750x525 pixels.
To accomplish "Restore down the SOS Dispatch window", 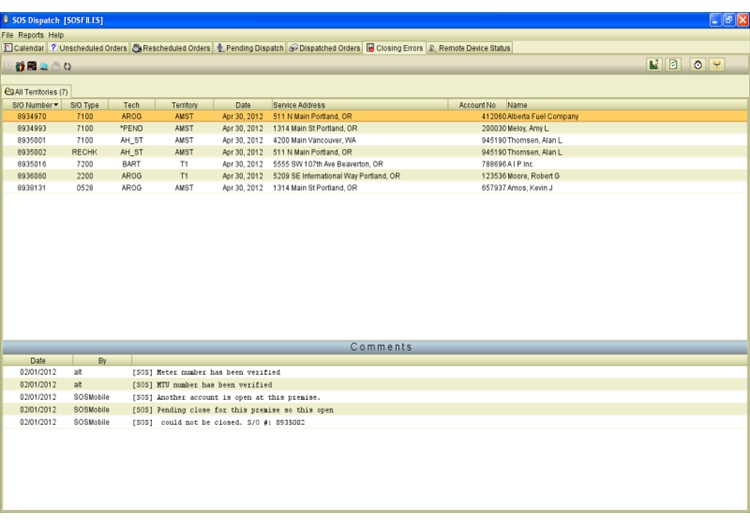I will tap(728, 20).
